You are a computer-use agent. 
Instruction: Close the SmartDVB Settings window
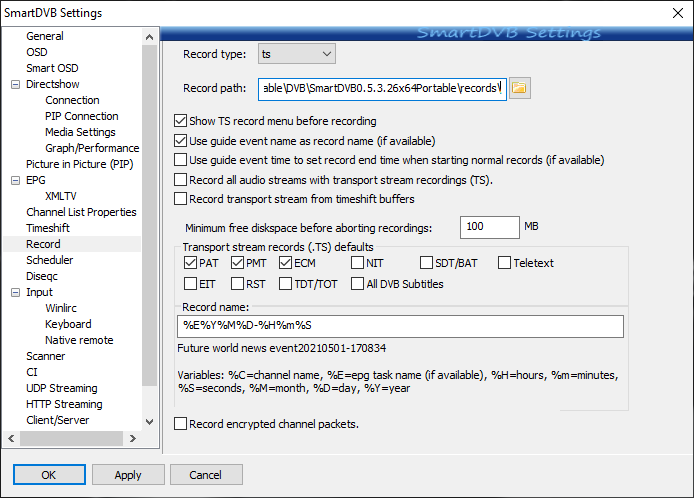coord(678,13)
